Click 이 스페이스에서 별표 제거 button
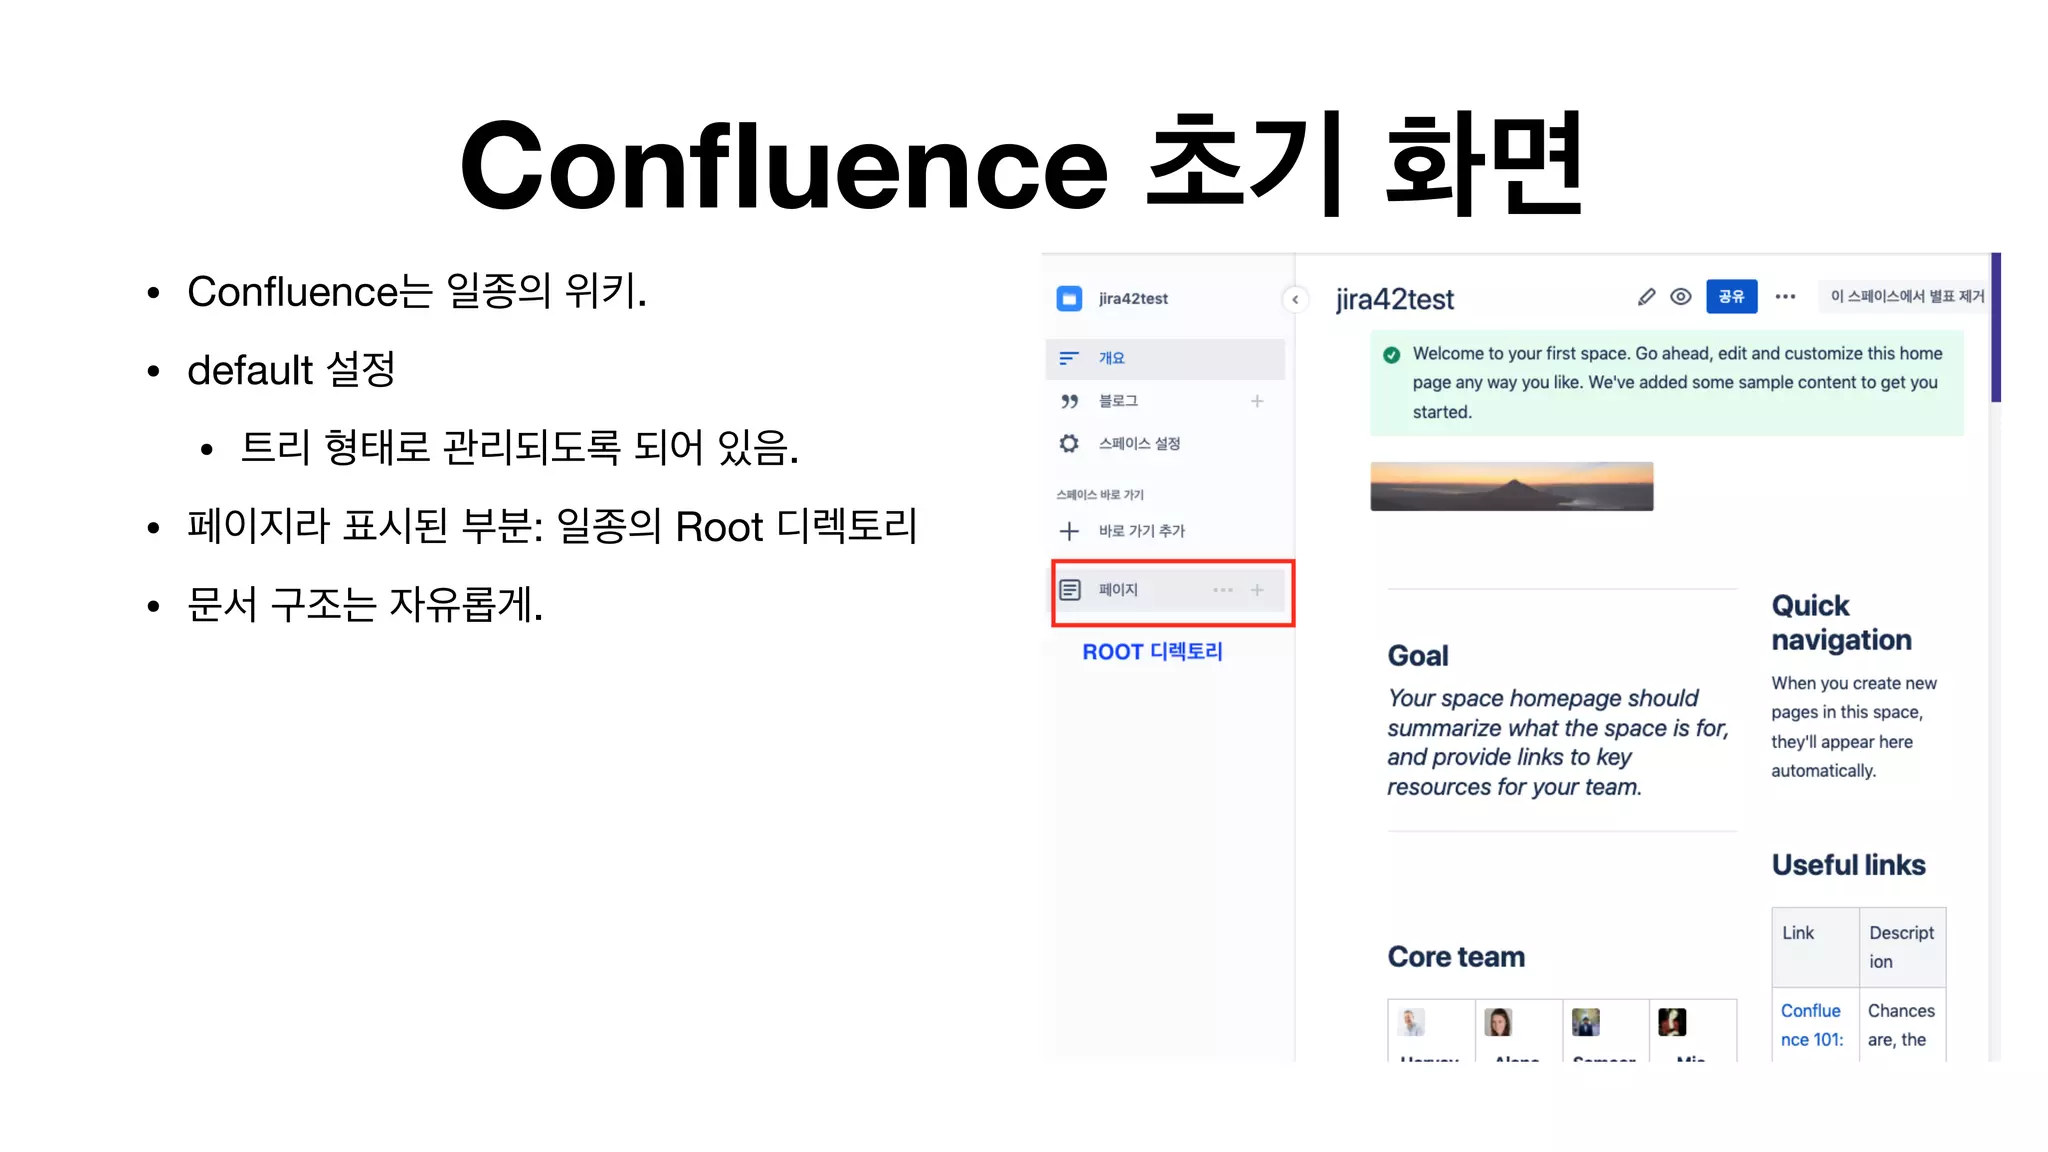This screenshot has width=2048, height=1152. coord(1906,297)
